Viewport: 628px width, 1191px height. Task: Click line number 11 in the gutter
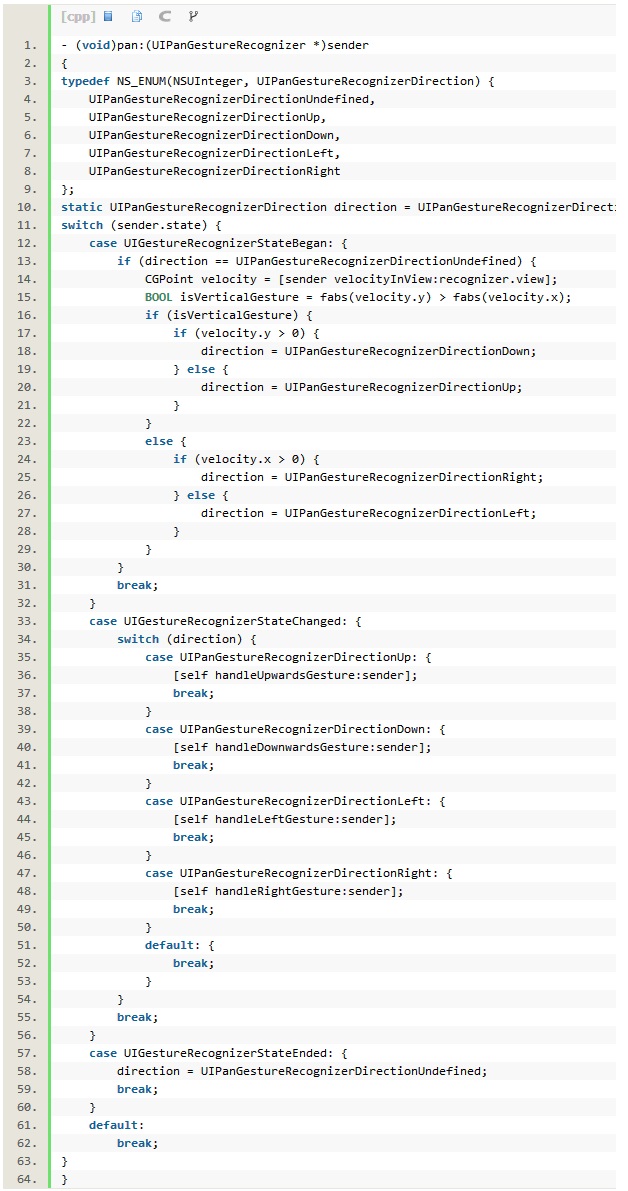click(x=28, y=225)
